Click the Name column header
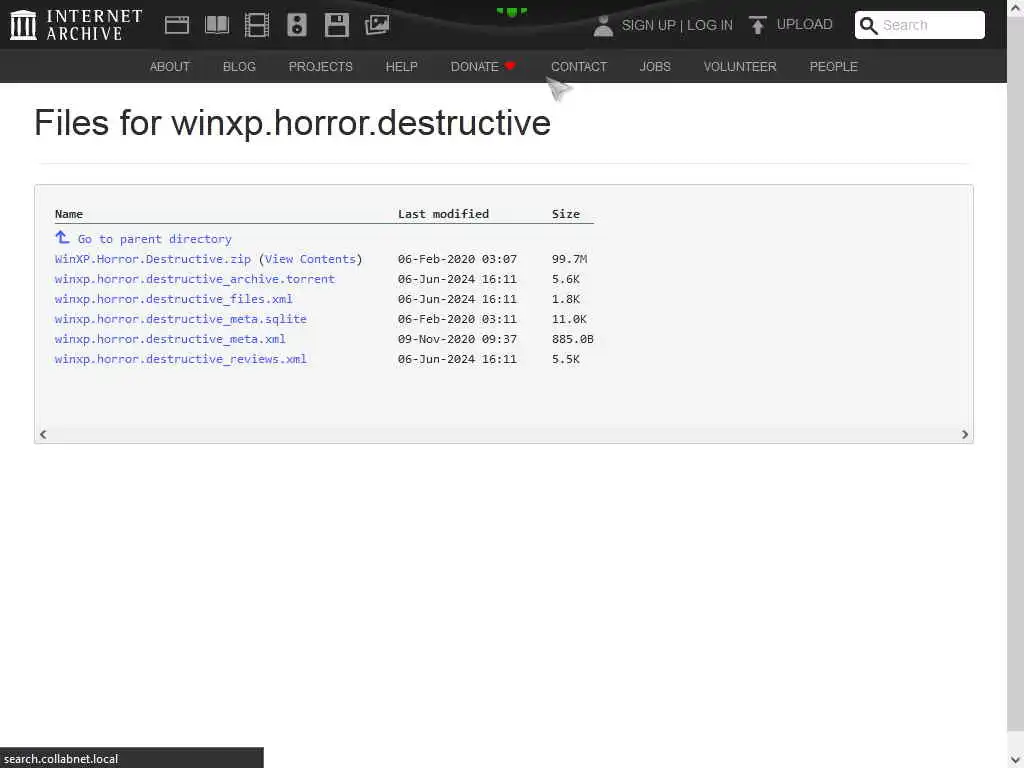 point(69,214)
